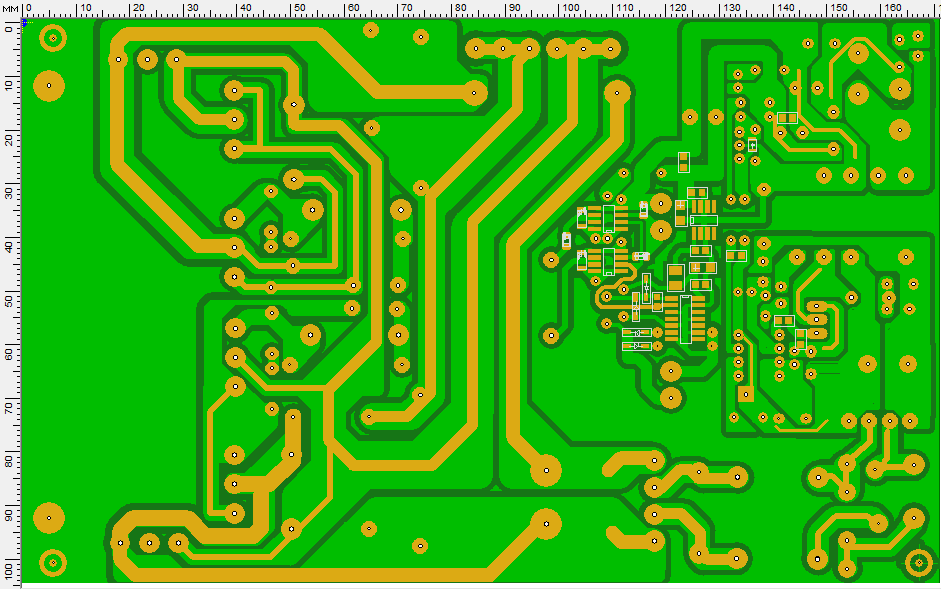Click the 50 mark on horizontal ruler

[297, 9]
